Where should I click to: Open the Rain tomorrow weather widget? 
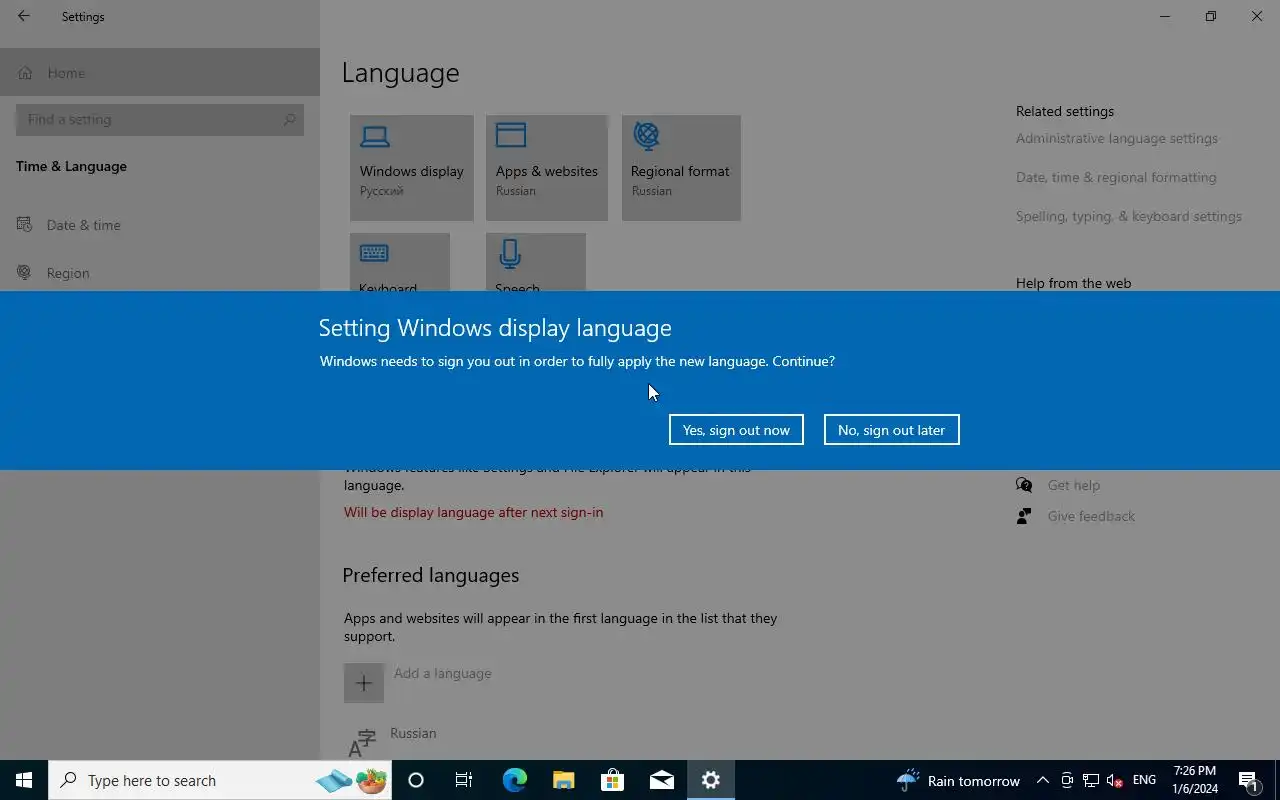(958, 780)
